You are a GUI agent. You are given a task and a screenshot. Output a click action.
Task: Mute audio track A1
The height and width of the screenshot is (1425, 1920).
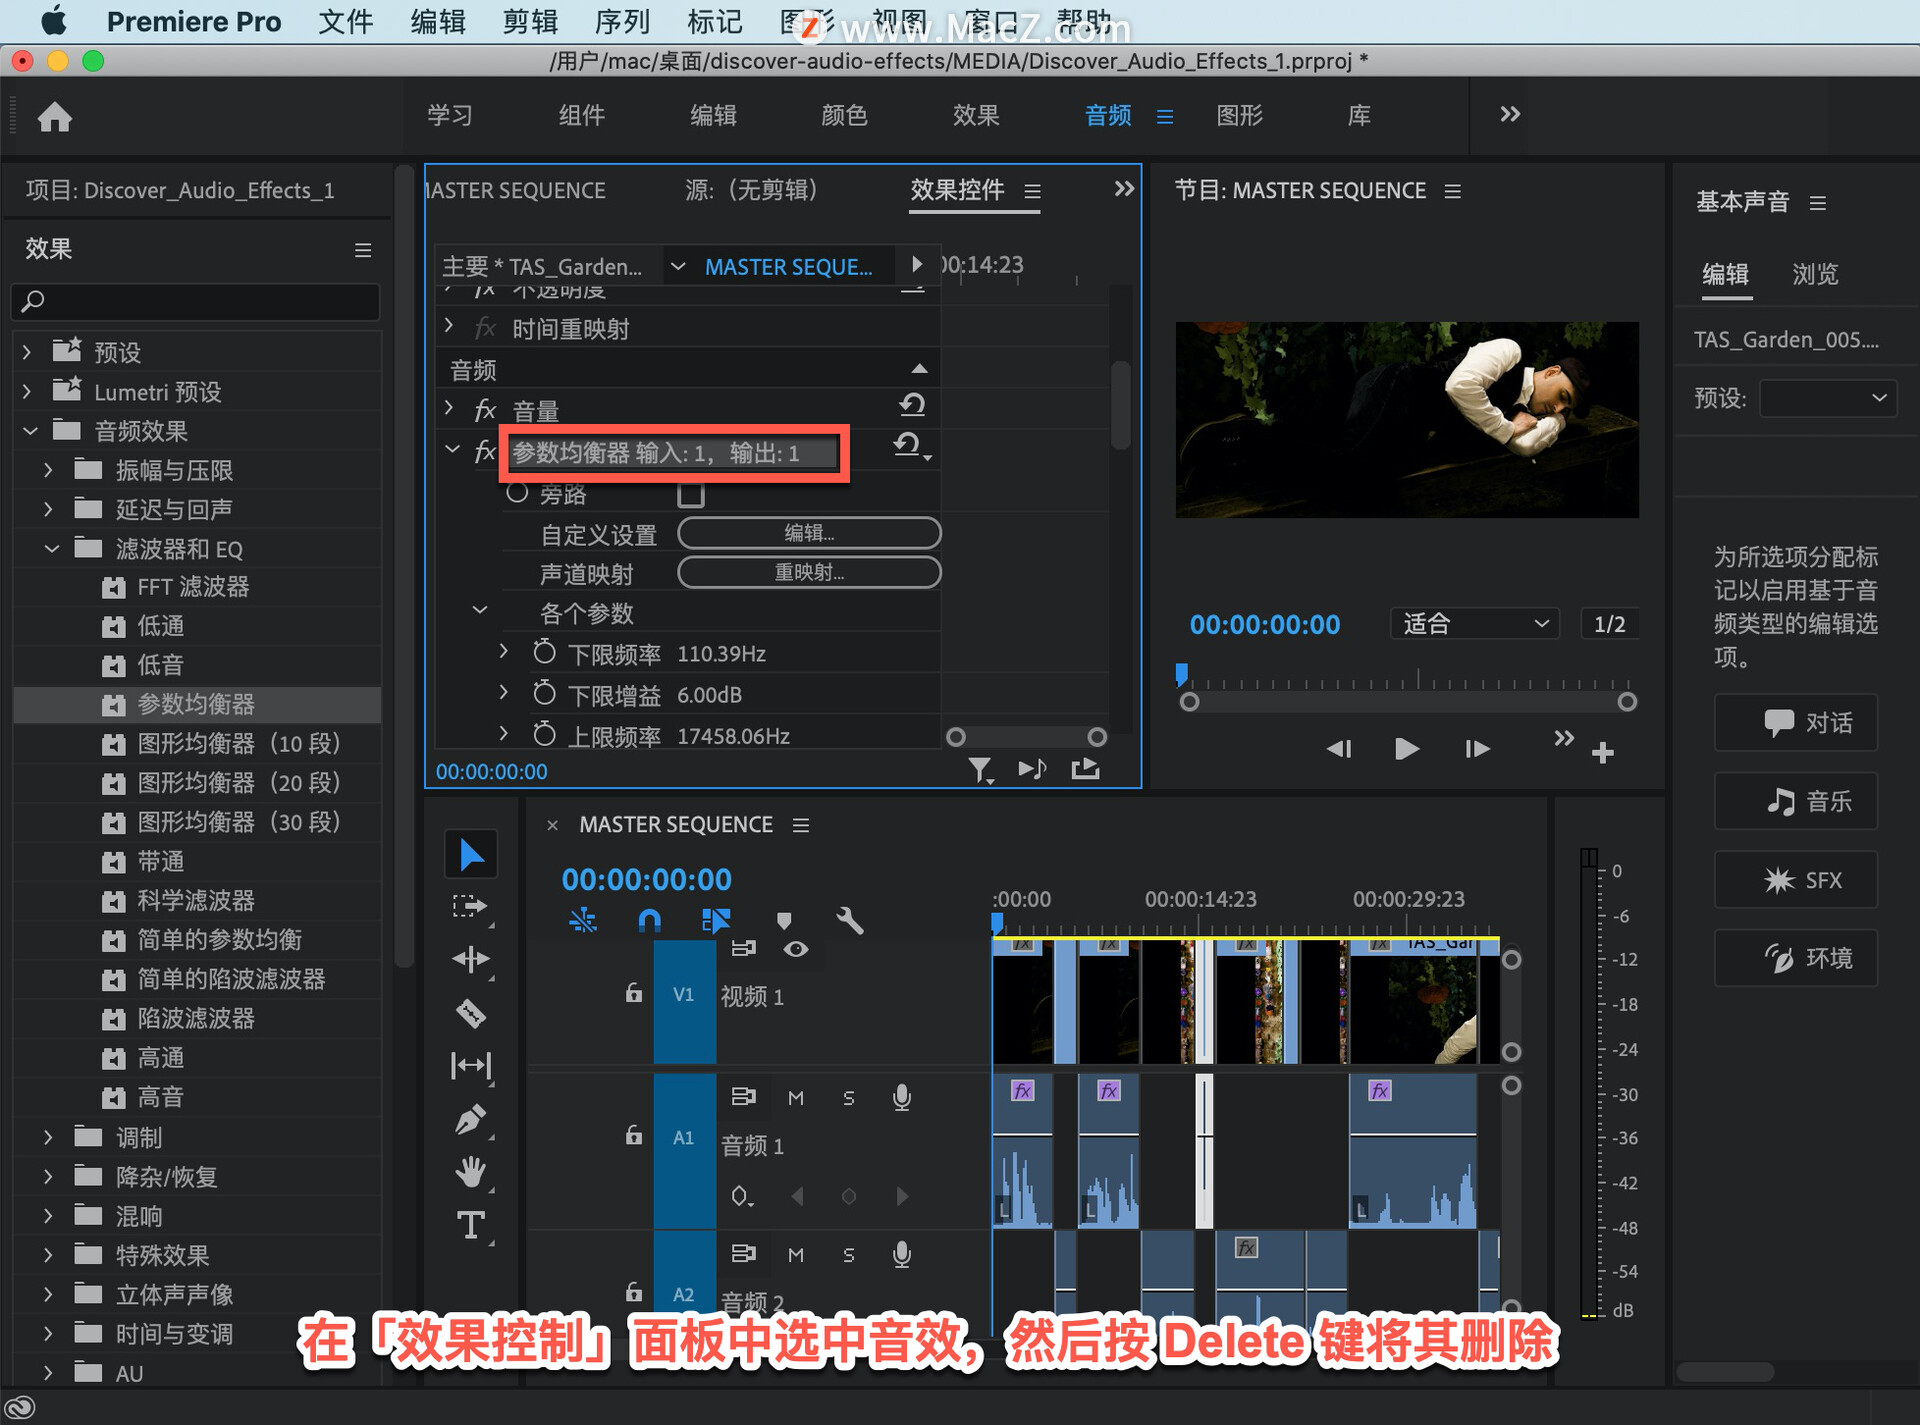[x=796, y=1098]
